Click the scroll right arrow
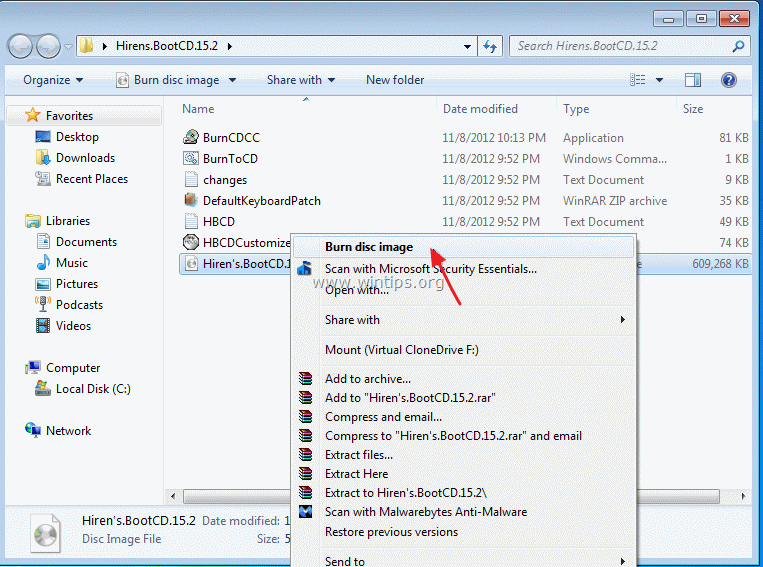The height and width of the screenshot is (567, 763). [x=743, y=496]
